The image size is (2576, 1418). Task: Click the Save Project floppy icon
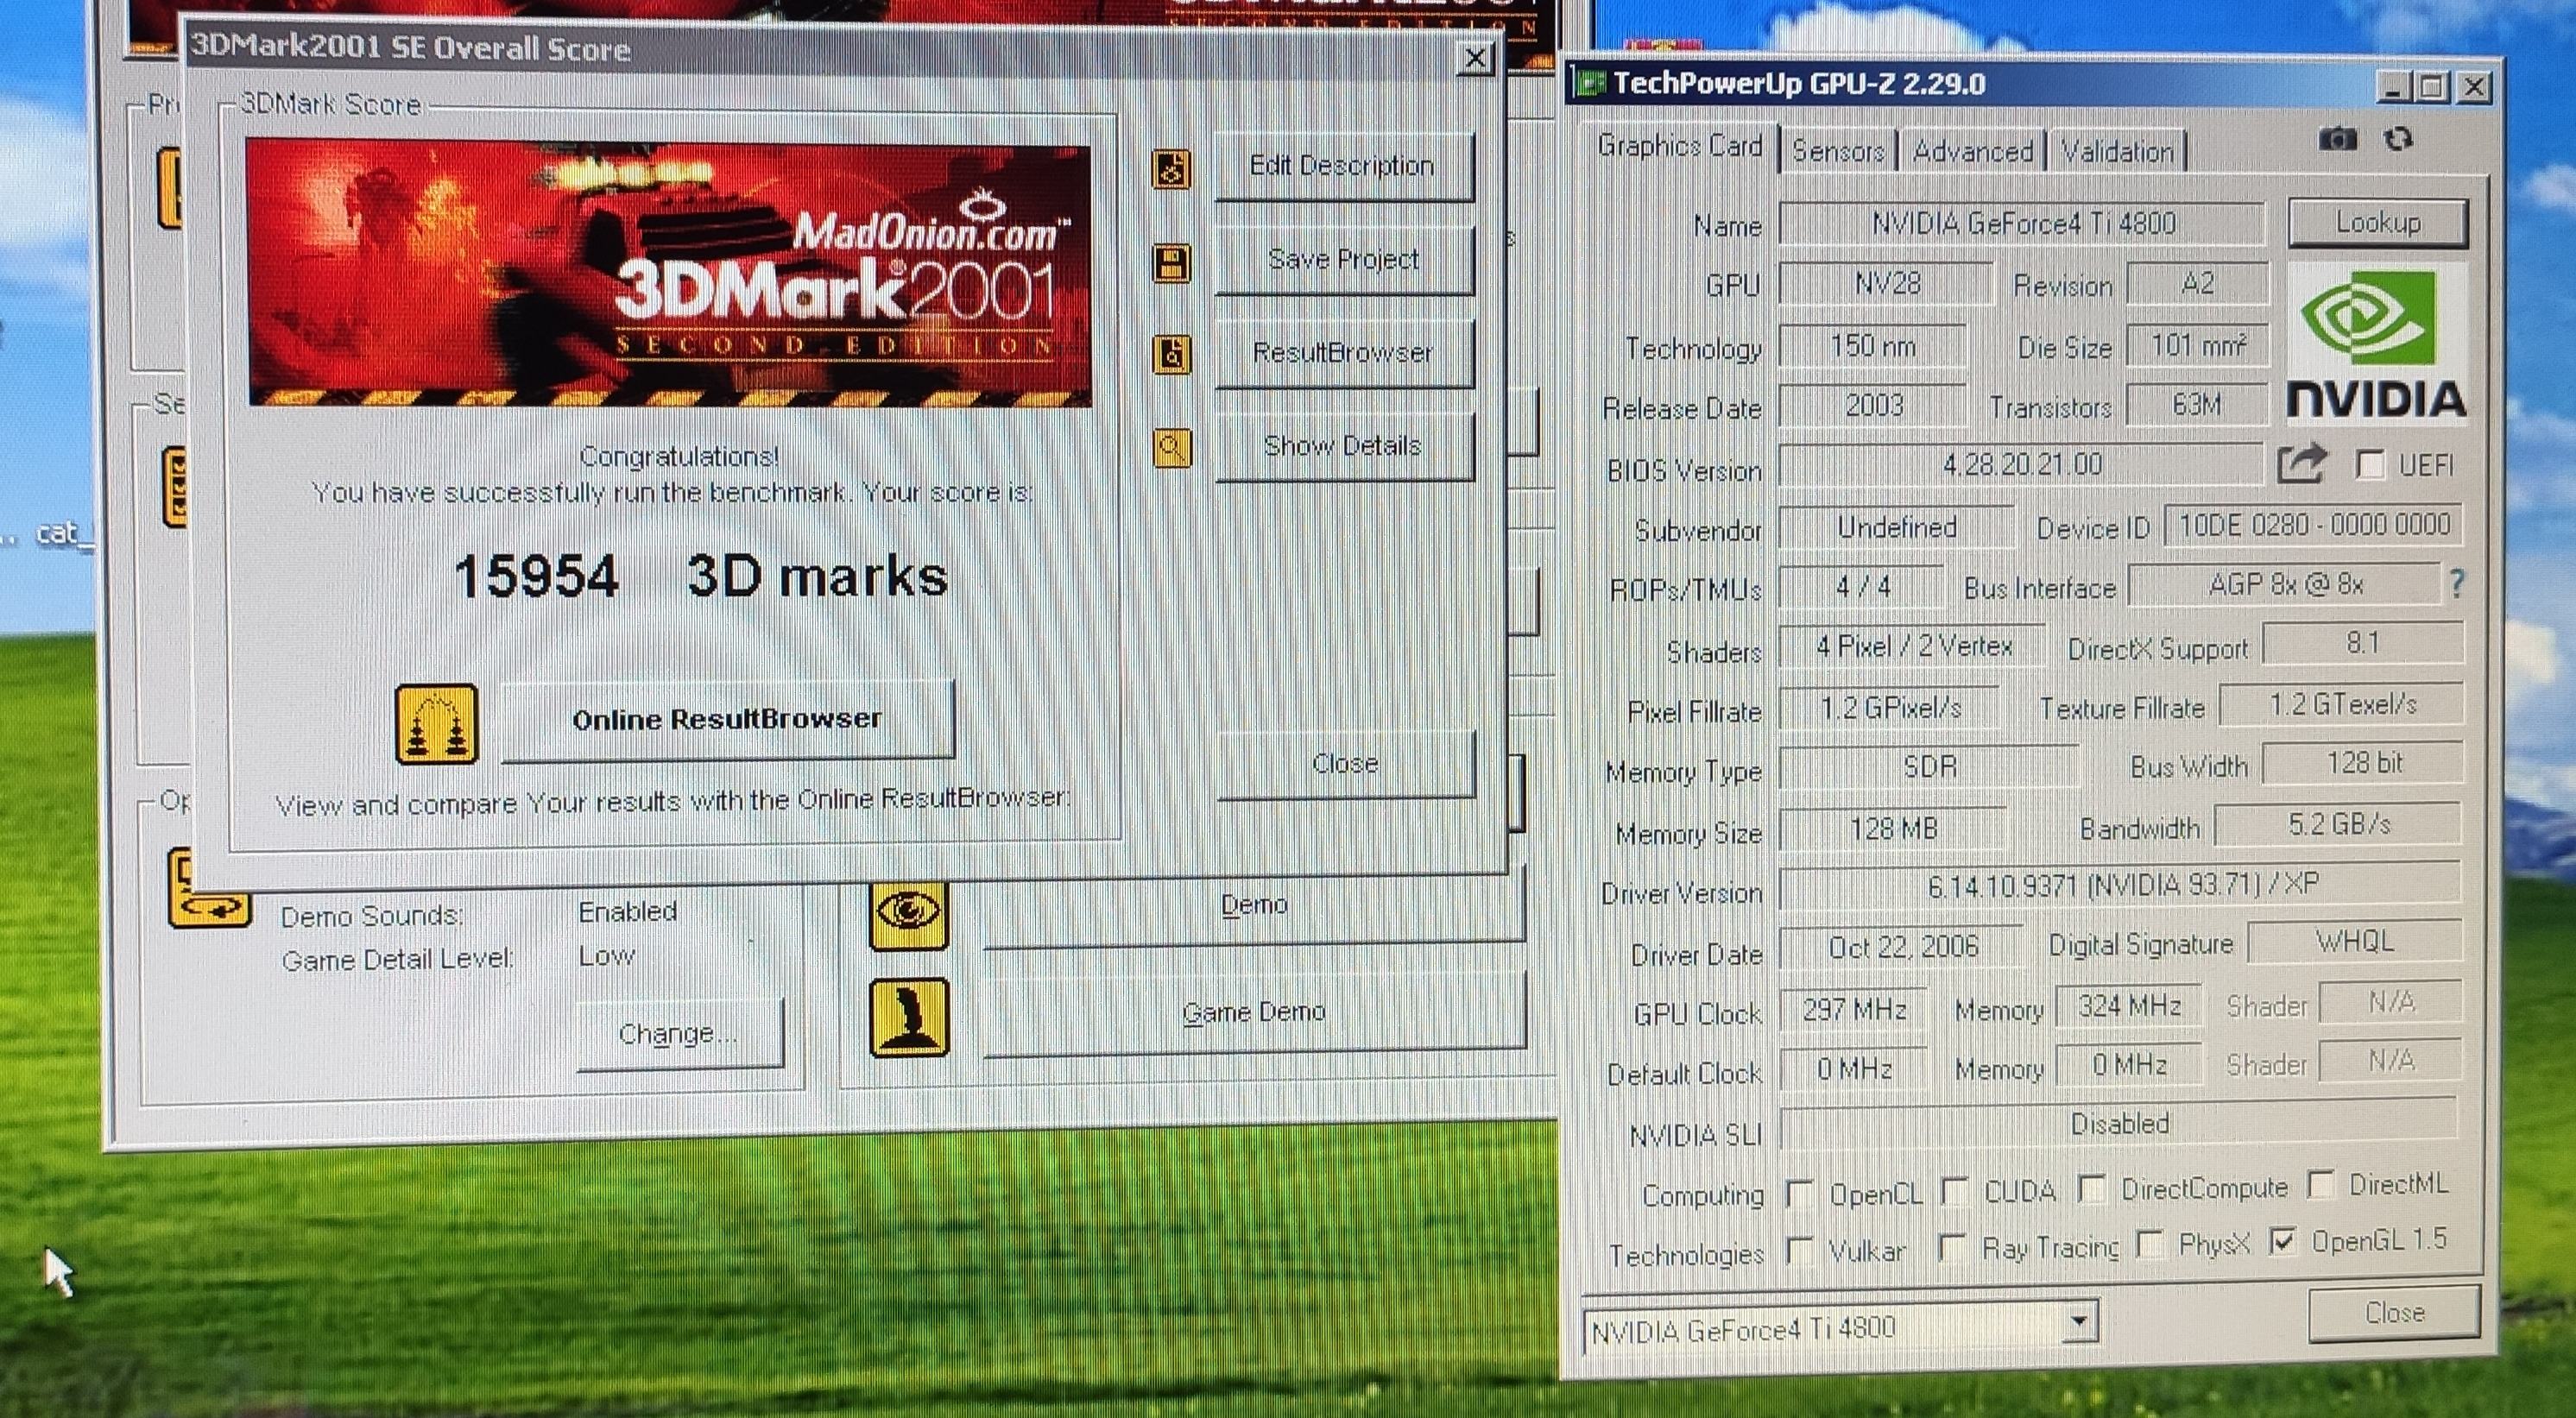point(1171,263)
